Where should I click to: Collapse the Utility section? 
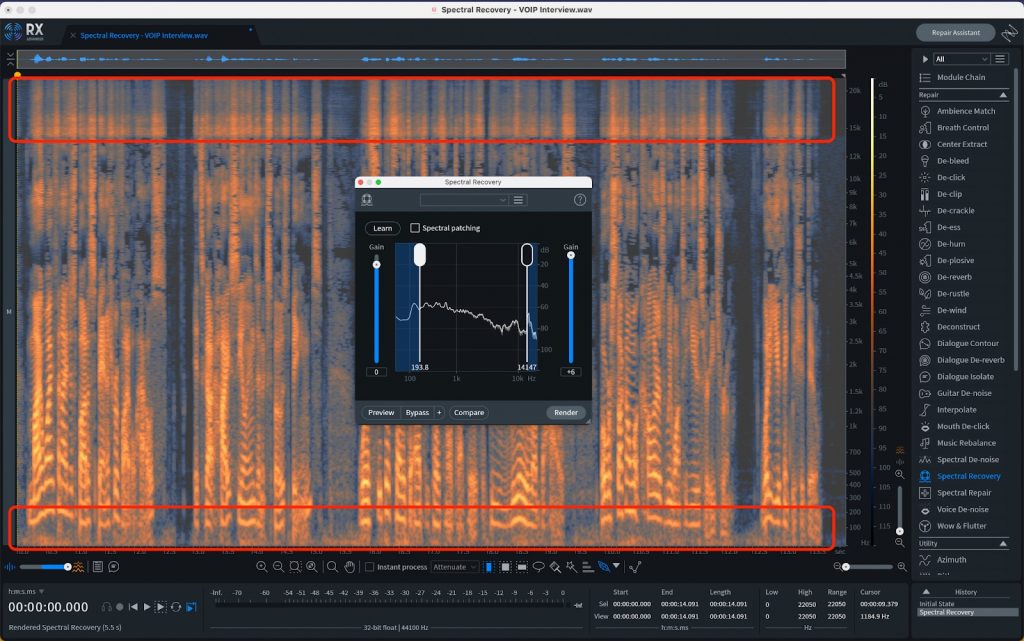tap(1003, 544)
